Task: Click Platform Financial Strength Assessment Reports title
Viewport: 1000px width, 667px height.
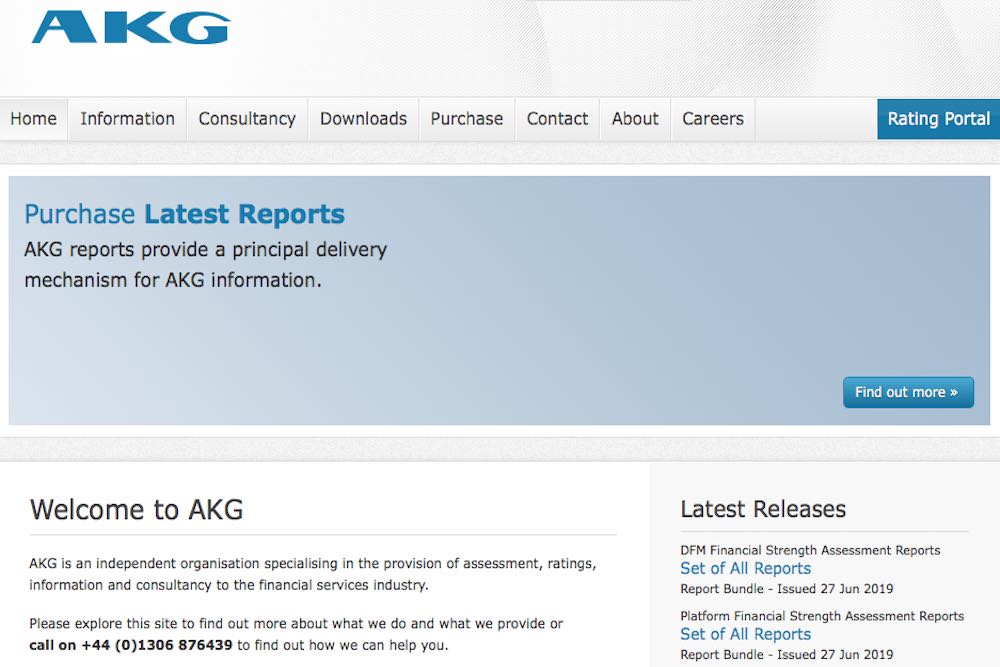Action: coord(822,616)
